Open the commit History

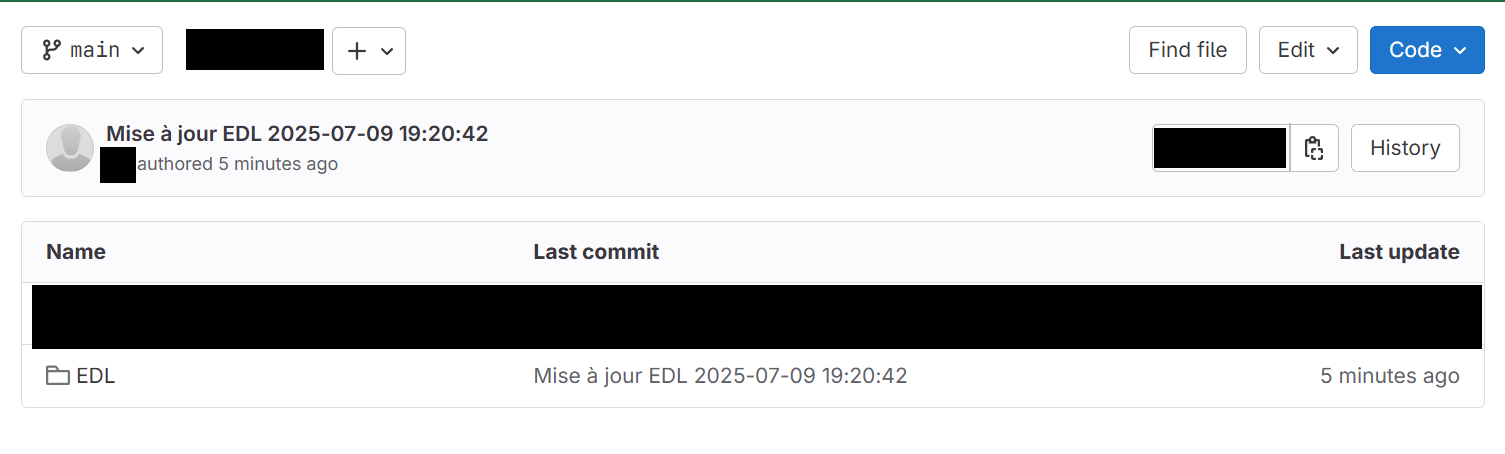(1405, 148)
